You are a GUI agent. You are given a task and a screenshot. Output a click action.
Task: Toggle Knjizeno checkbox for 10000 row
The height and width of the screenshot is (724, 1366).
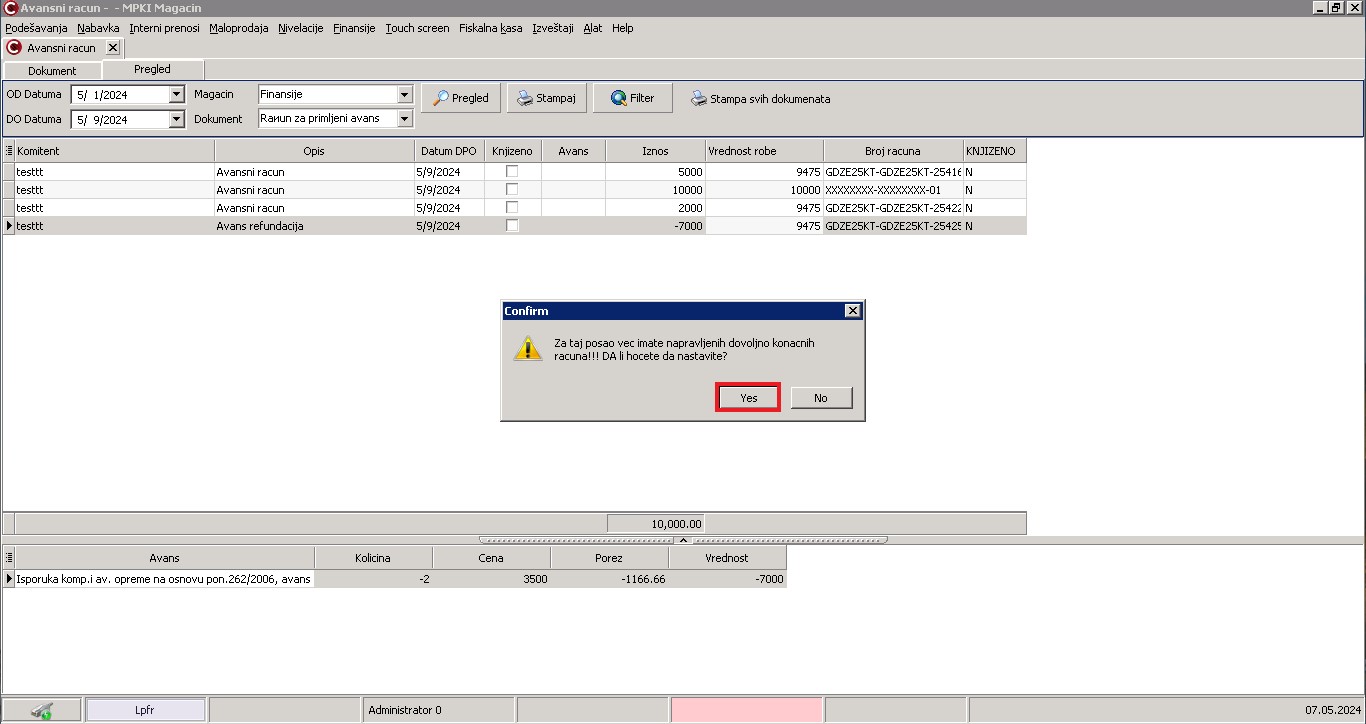pos(512,189)
